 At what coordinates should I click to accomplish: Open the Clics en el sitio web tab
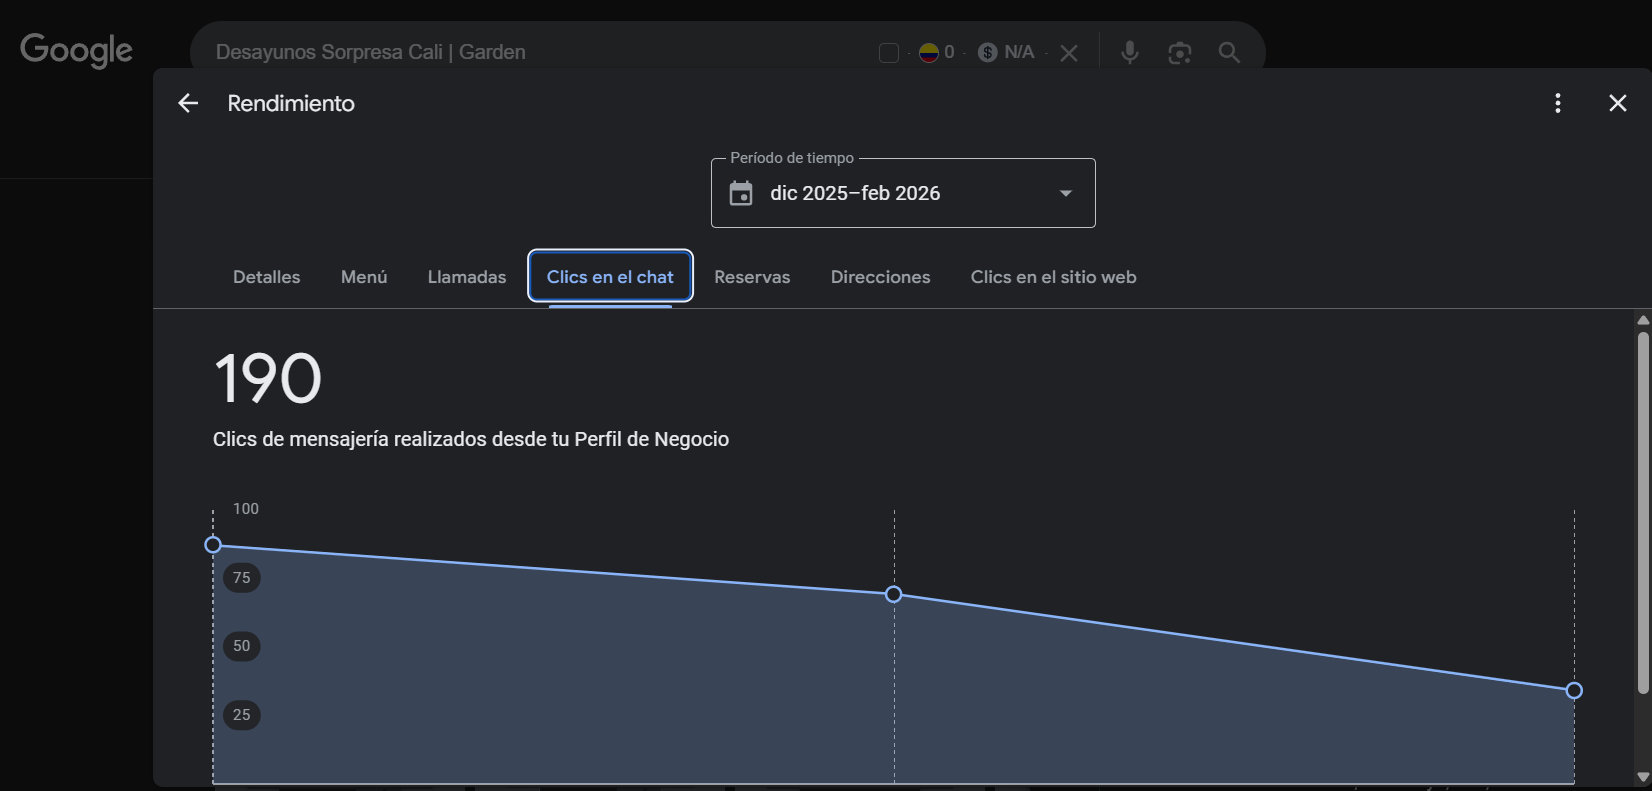[x=1053, y=277]
